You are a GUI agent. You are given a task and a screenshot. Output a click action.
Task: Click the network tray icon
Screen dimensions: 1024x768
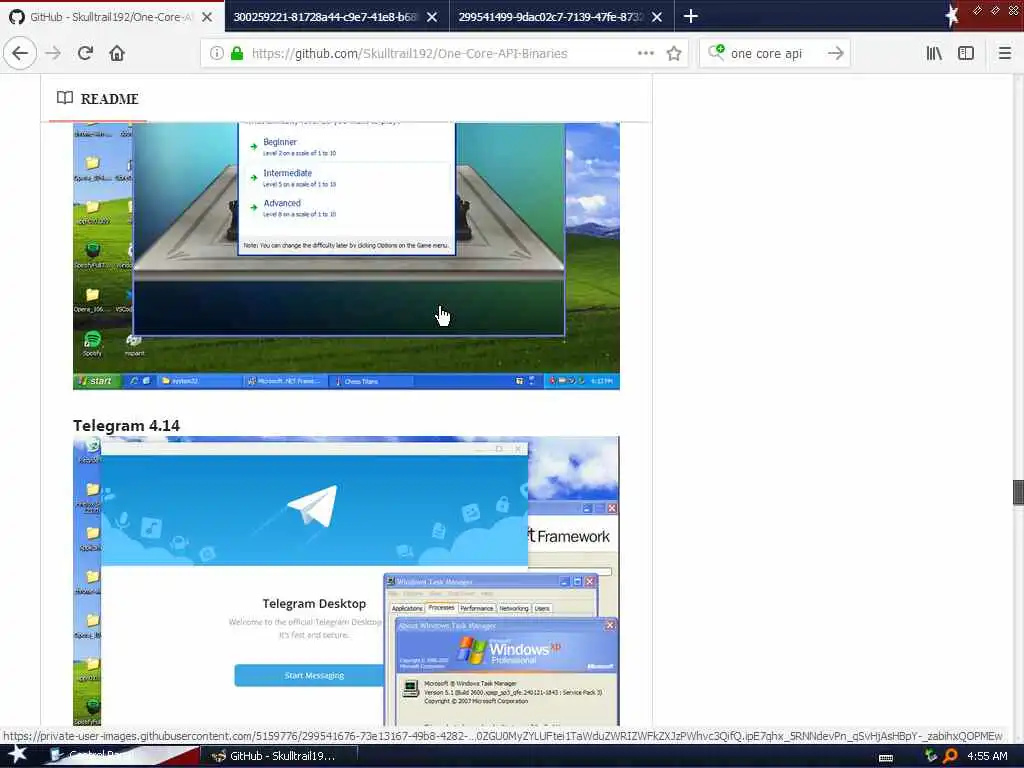coord(931,756)
